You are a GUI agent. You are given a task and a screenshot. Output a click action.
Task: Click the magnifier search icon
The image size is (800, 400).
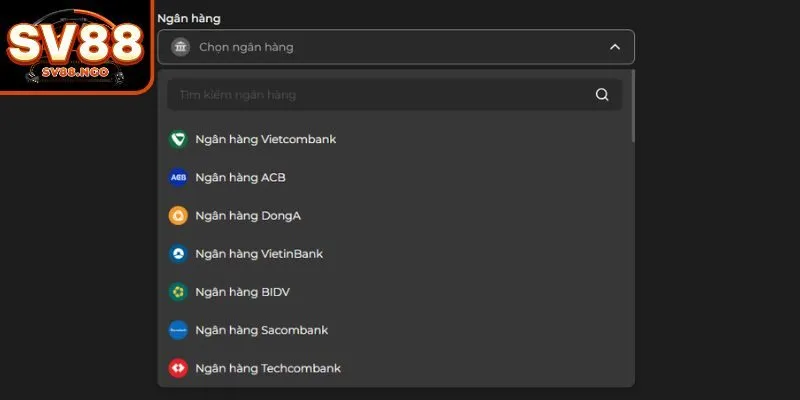pos(602,95)
